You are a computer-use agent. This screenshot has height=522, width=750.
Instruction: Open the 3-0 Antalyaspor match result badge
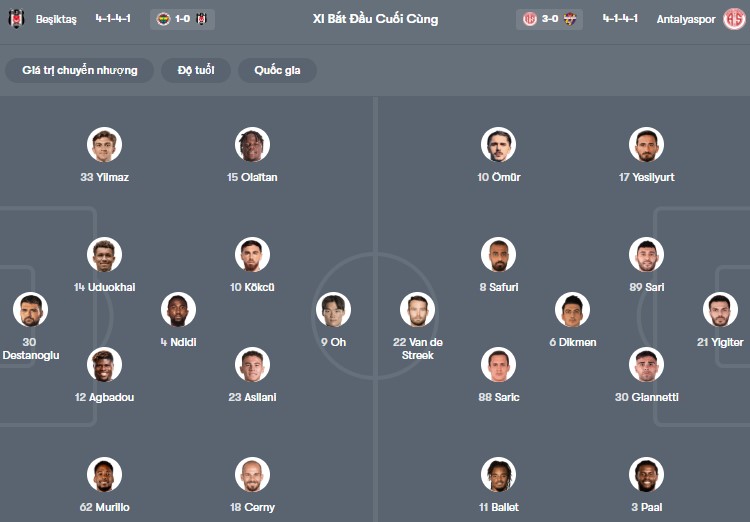tap(549, 19)
